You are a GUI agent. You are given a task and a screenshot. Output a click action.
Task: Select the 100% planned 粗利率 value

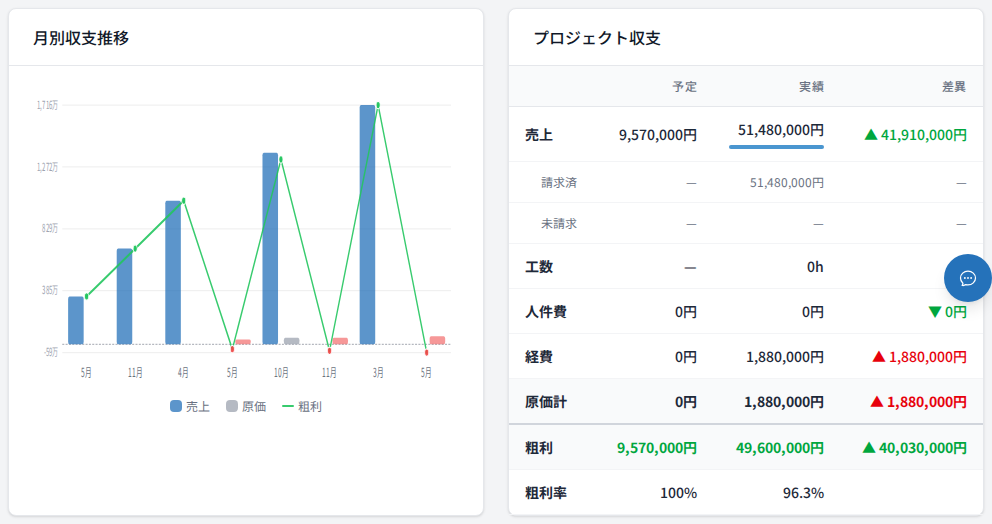(679, 493)
